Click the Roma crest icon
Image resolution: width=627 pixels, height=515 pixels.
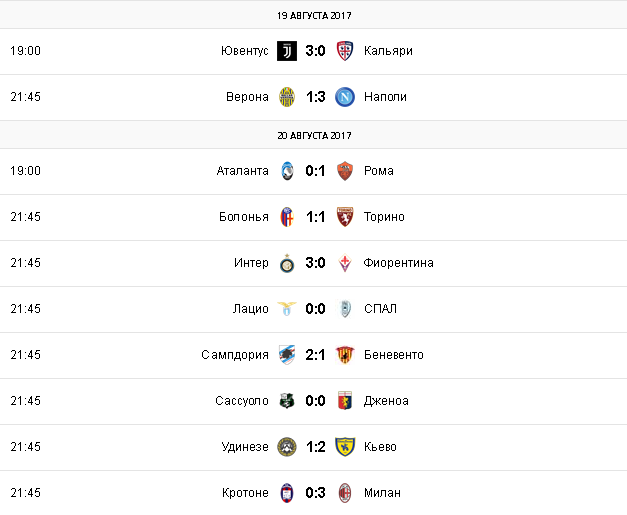point(345,171)
